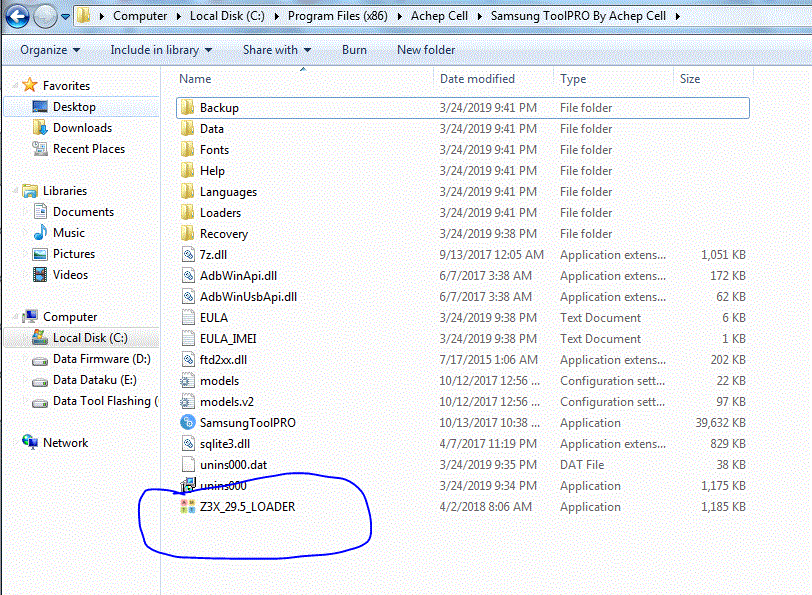
Task: Select the Z3X_29.5_LOADER file name
Action: [x=248, y=506]
